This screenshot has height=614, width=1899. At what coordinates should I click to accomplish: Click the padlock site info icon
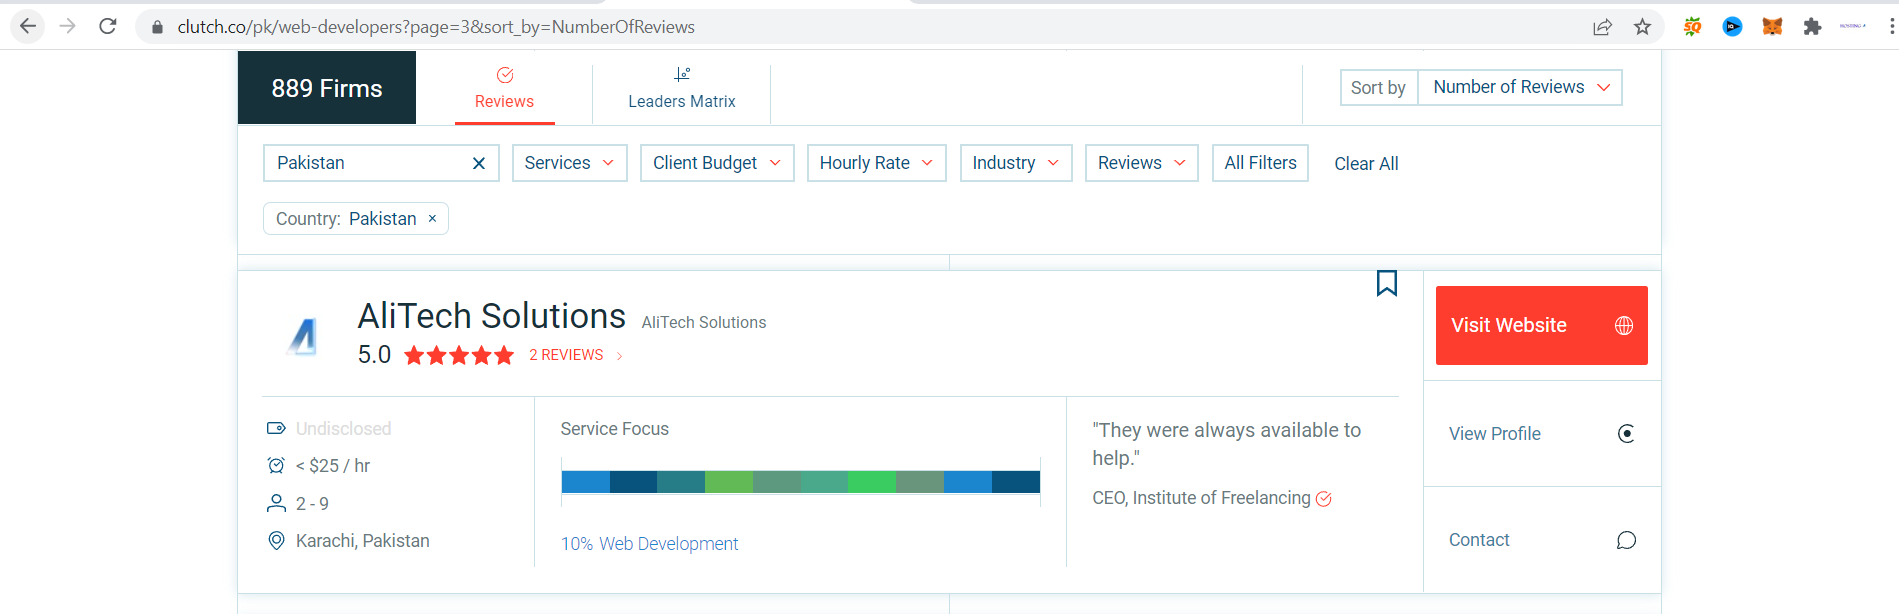click(157, 27)
